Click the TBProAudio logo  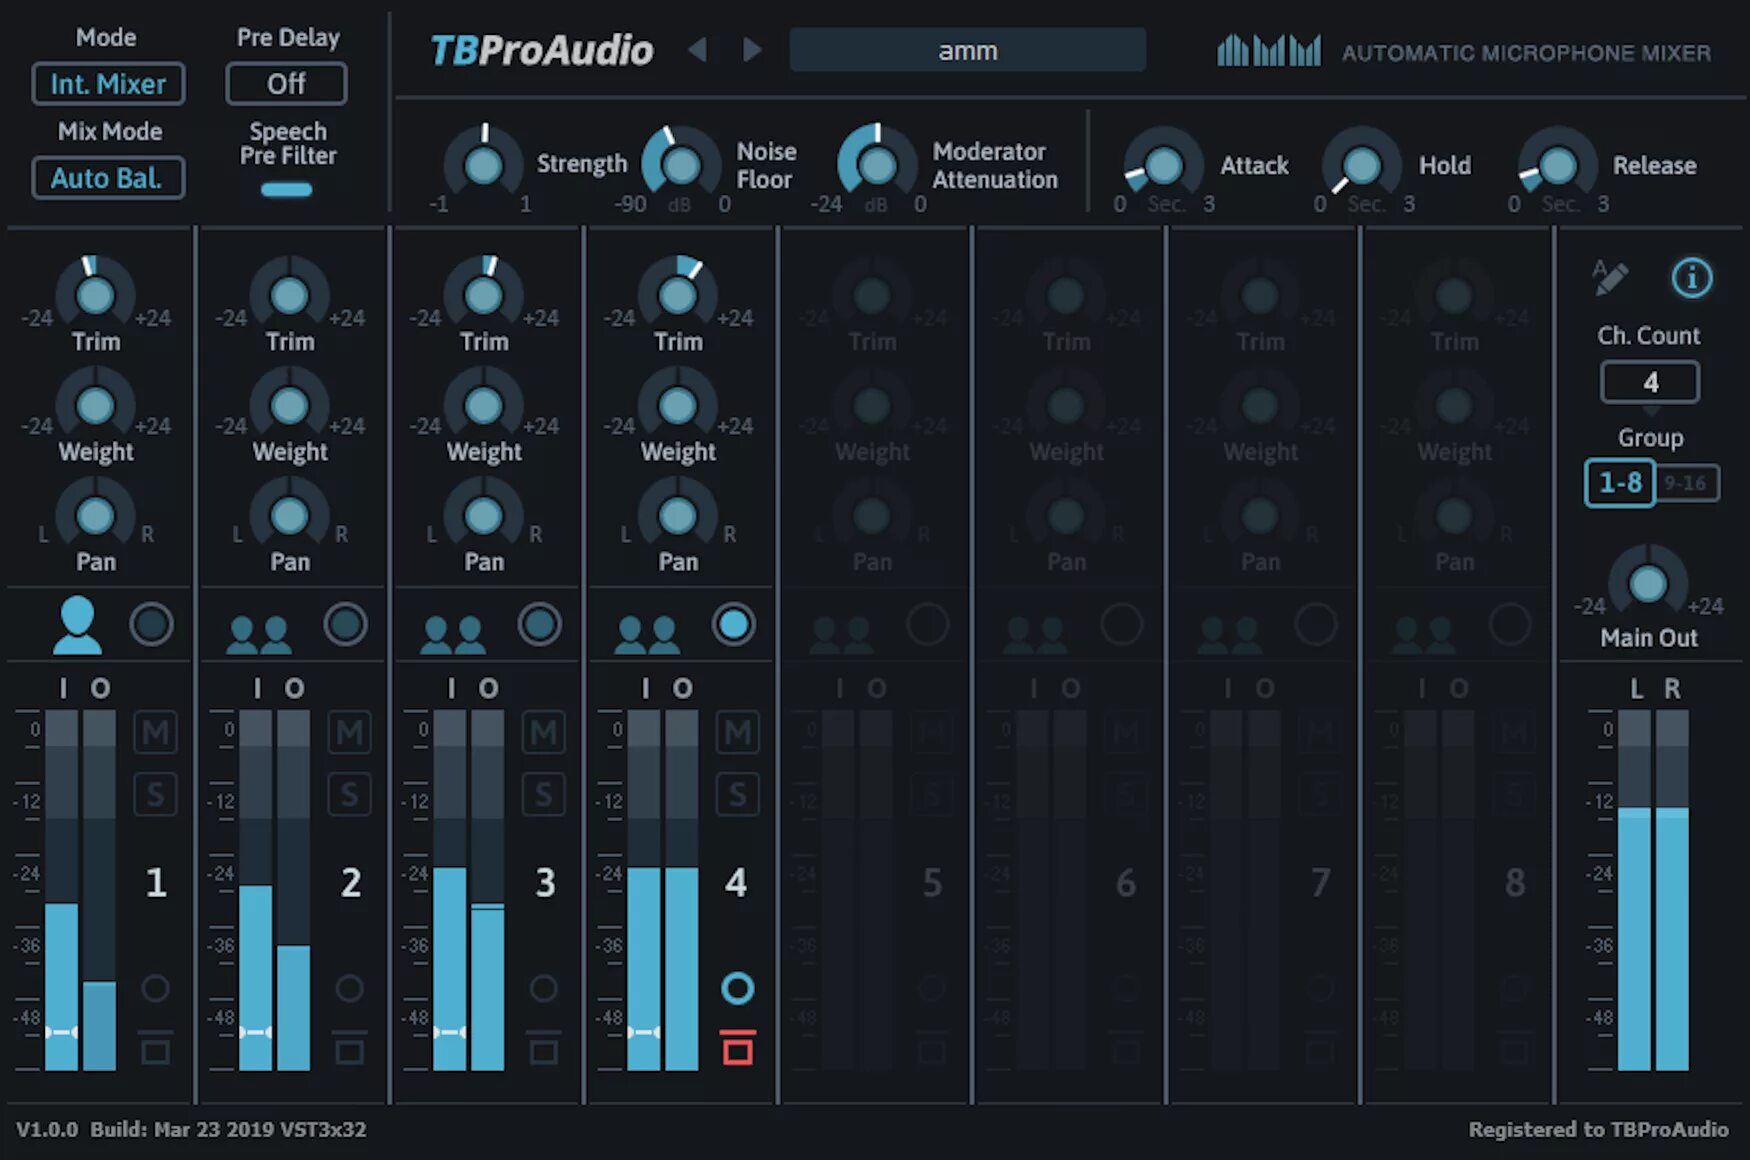(x=541, y=50)
